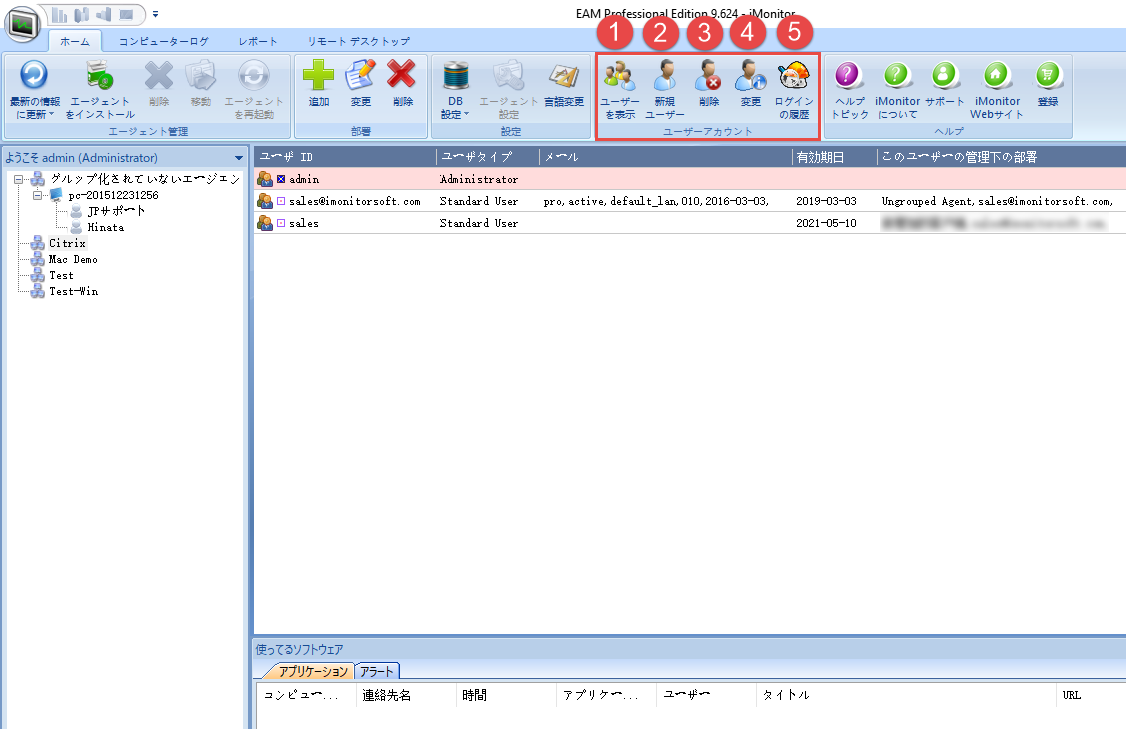This screenshot has width=1126, height=729.
Task: Select the JPサポート tree item
Action: 116,211
